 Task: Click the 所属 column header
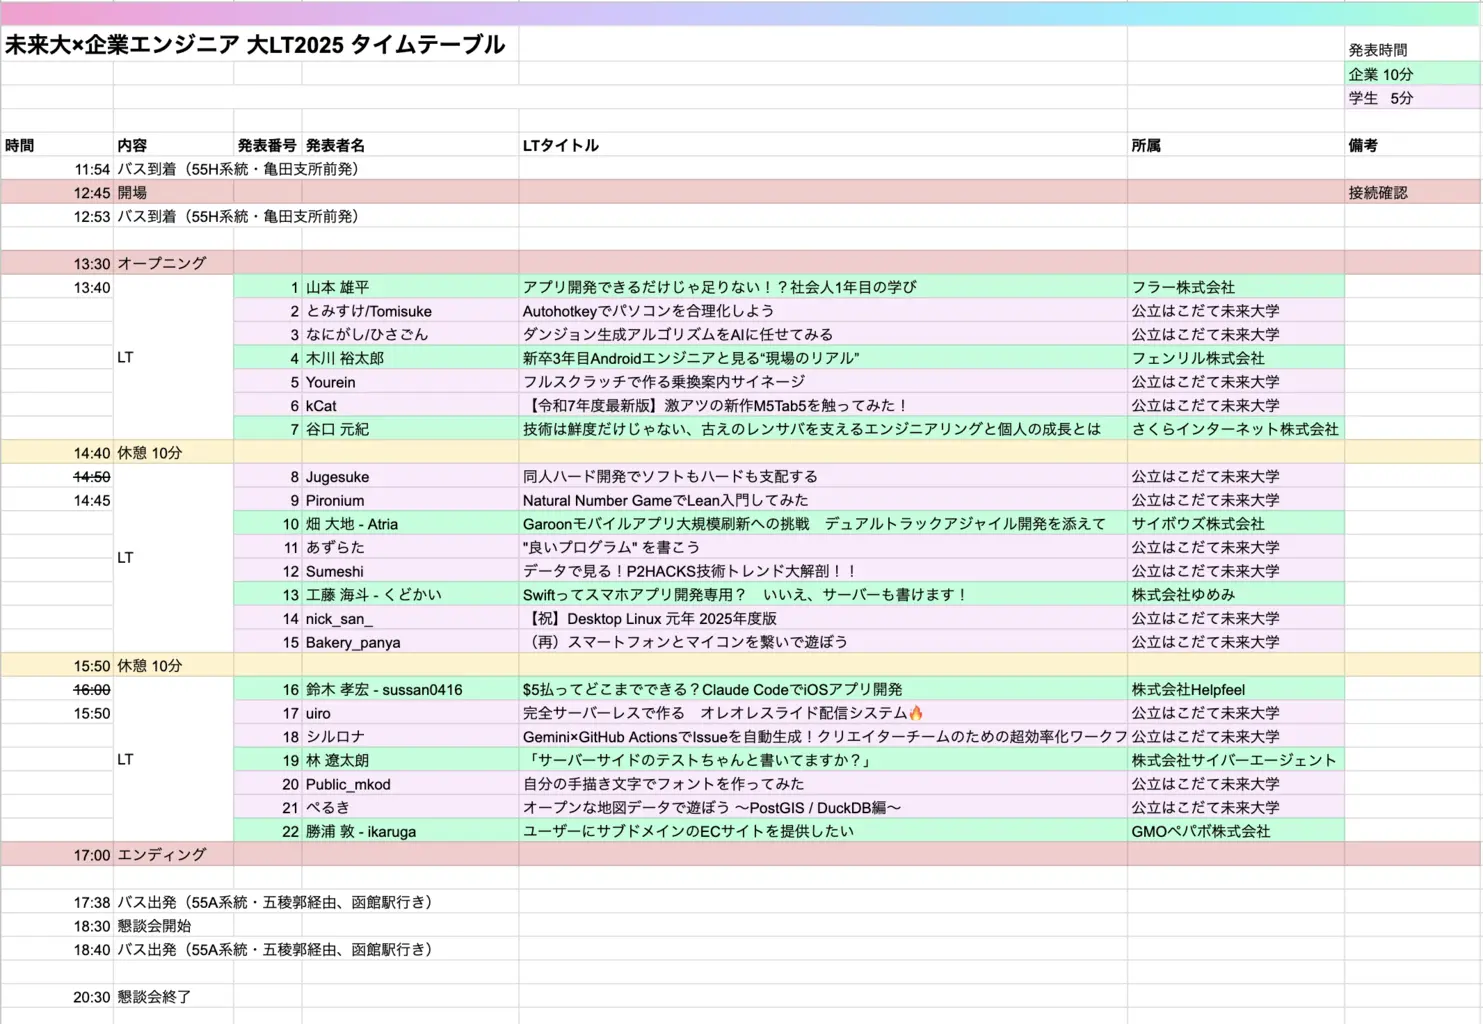pyautogui.click(x=1146, y=145)
